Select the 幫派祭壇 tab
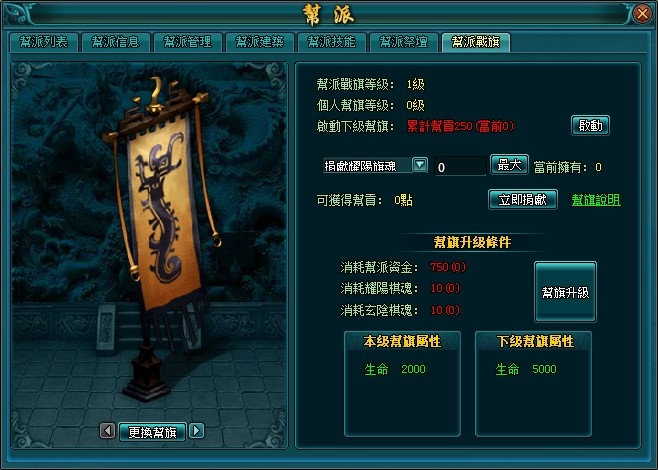The height and width of the screenshot is (470, 658). (x=404, y=42)
